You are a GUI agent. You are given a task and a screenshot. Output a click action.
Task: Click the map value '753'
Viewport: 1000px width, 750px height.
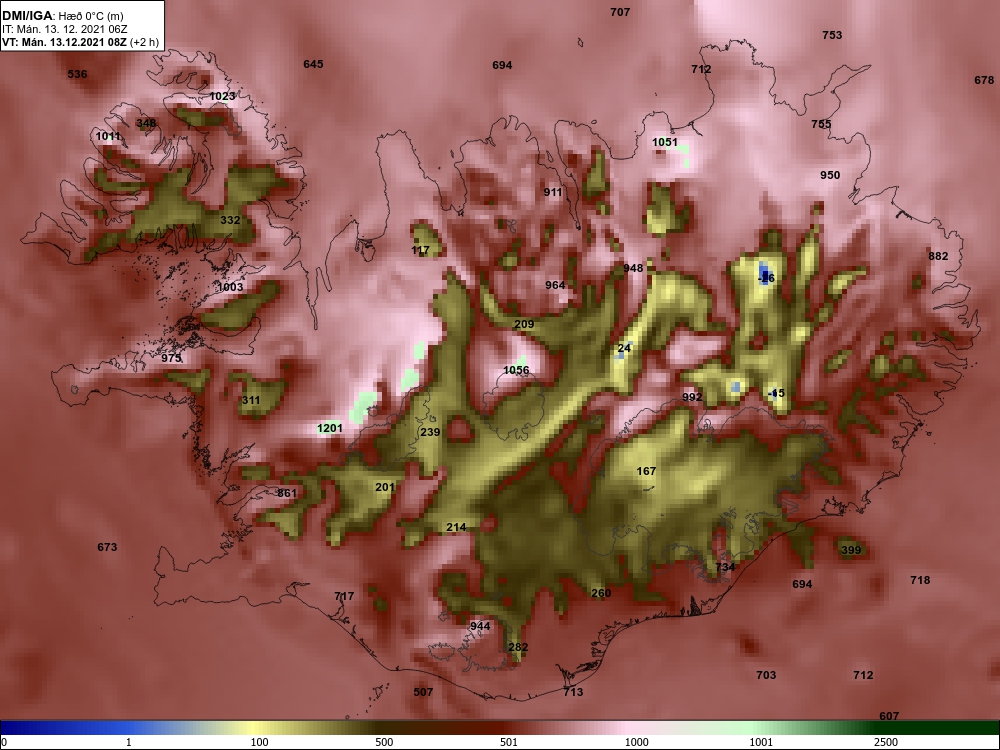tap(832, 35)
